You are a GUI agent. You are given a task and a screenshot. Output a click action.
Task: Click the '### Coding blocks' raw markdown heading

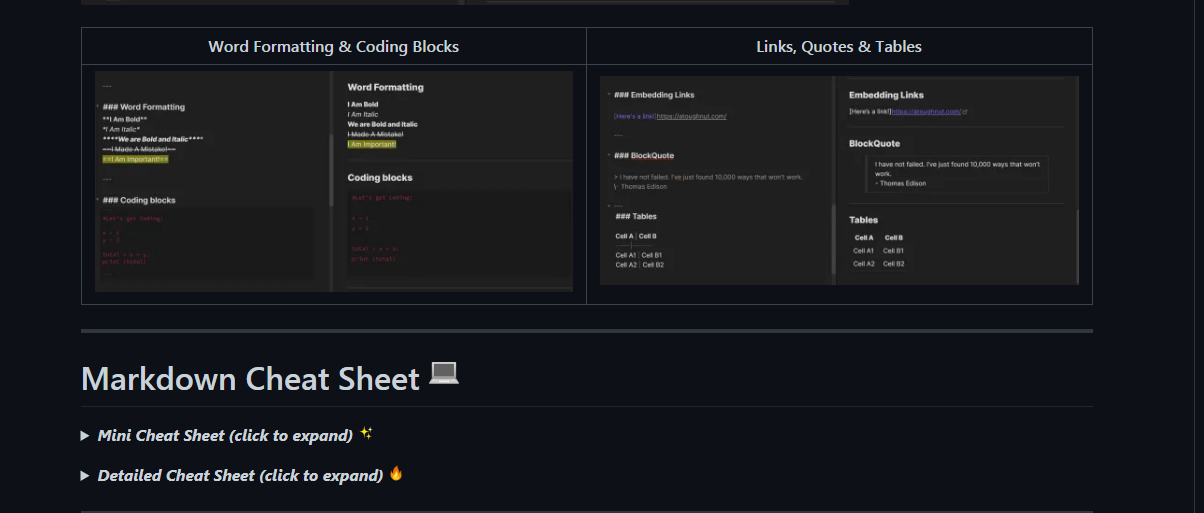point(139,200)
